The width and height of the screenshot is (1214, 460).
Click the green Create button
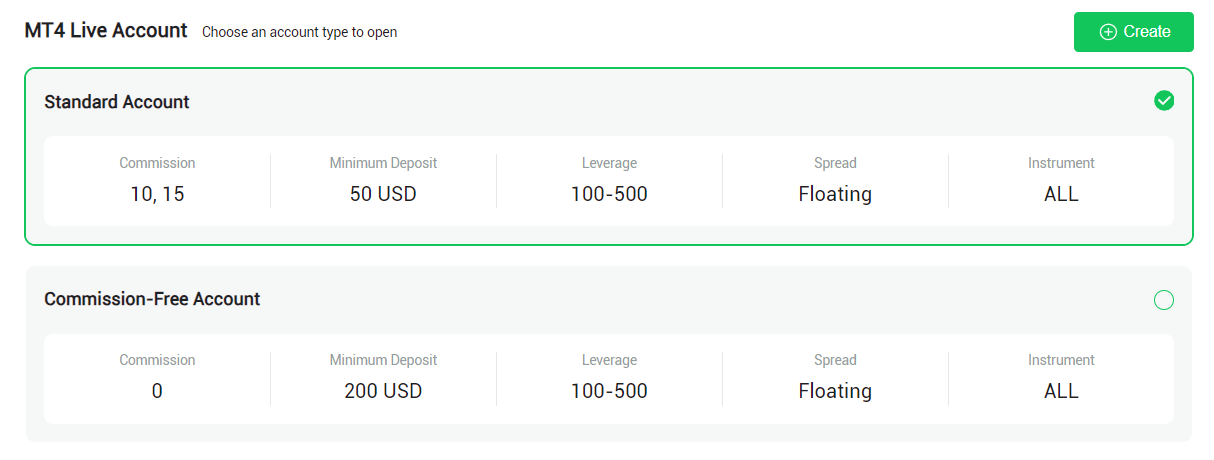pos(1133,32)
